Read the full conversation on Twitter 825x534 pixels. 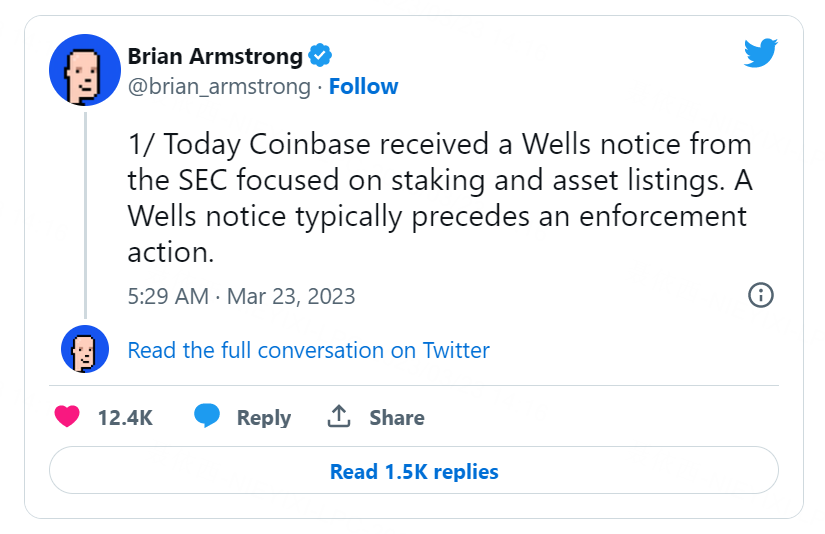click(308, 350)
